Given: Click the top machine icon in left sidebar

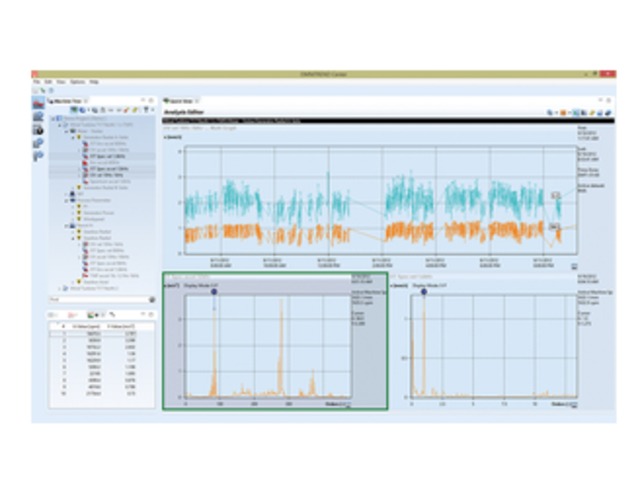Looking at the screenshot, I should pos(38,103).
